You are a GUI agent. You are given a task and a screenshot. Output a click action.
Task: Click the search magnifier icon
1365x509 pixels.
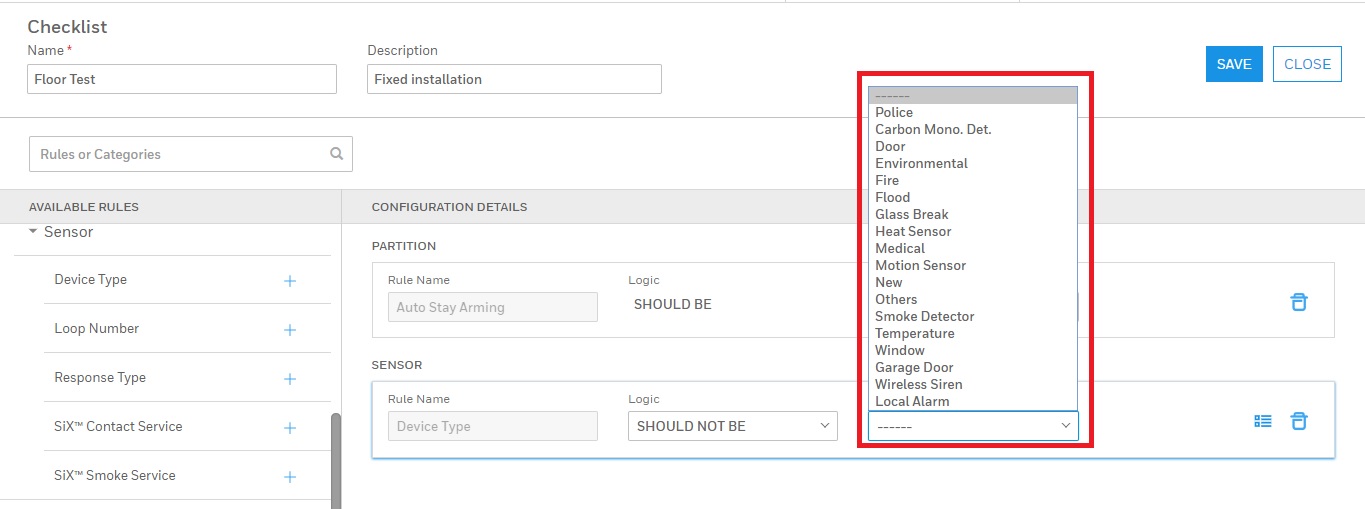337,154
